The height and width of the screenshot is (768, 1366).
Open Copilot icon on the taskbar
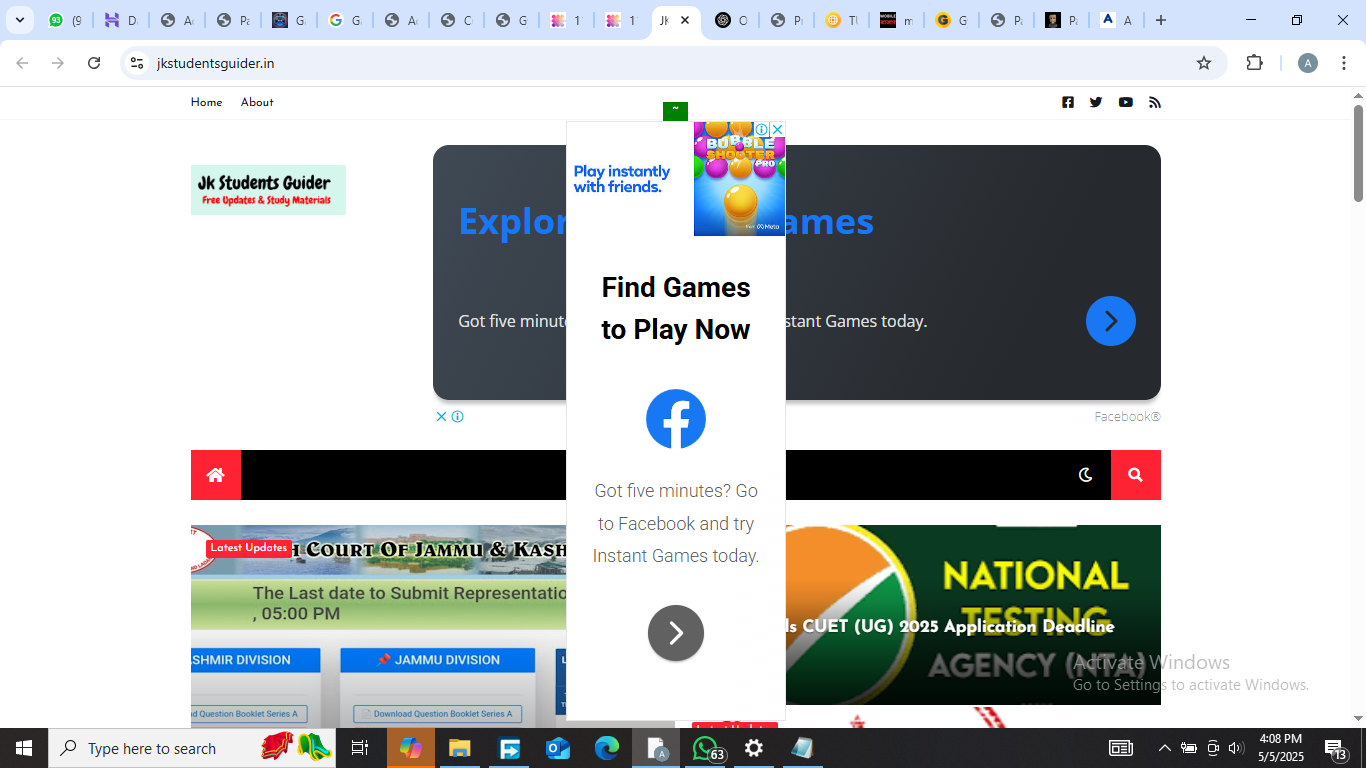(x=411, y=748)
